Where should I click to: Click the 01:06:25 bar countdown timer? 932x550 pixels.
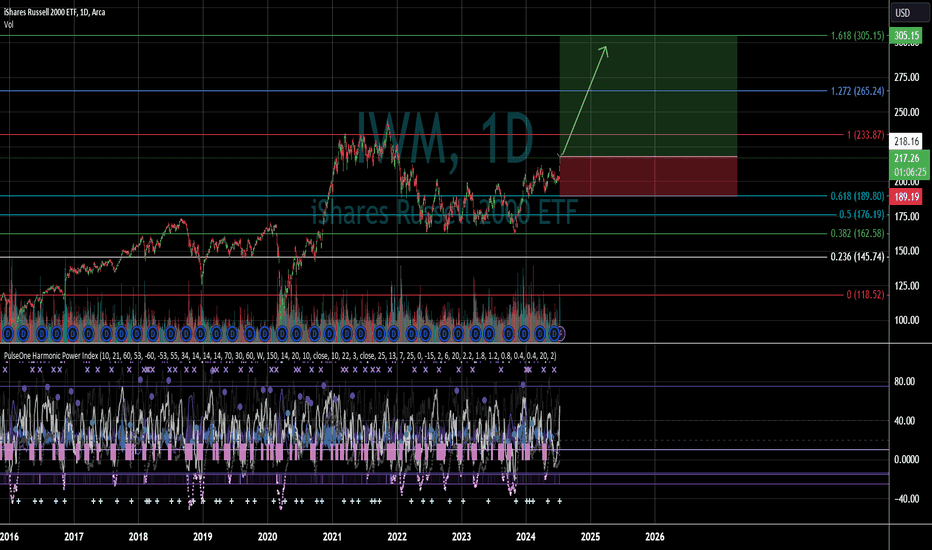[x=910, y=172]
